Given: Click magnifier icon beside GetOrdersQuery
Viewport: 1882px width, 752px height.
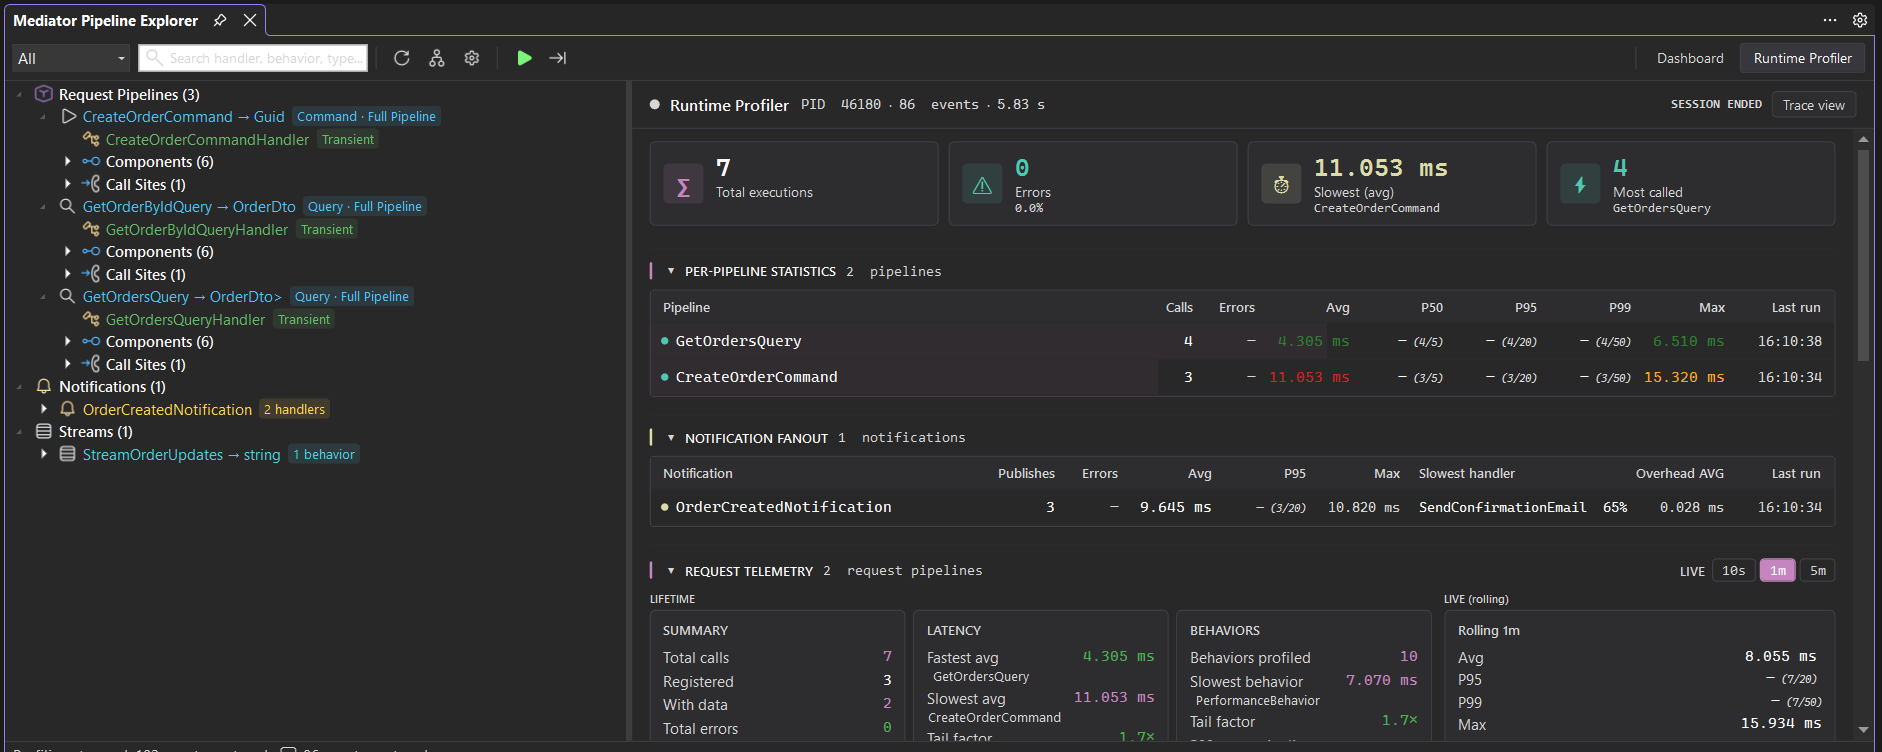Looking at the screenshot, I should click(x=67, y=296).
